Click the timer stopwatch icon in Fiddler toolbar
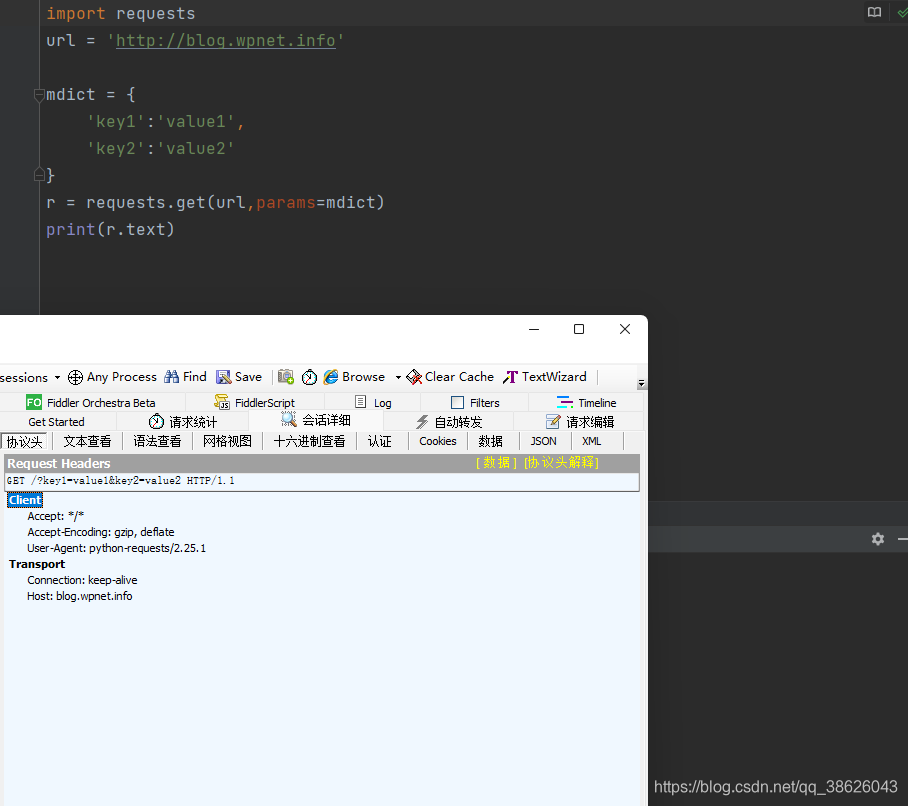 click(309, 378)
